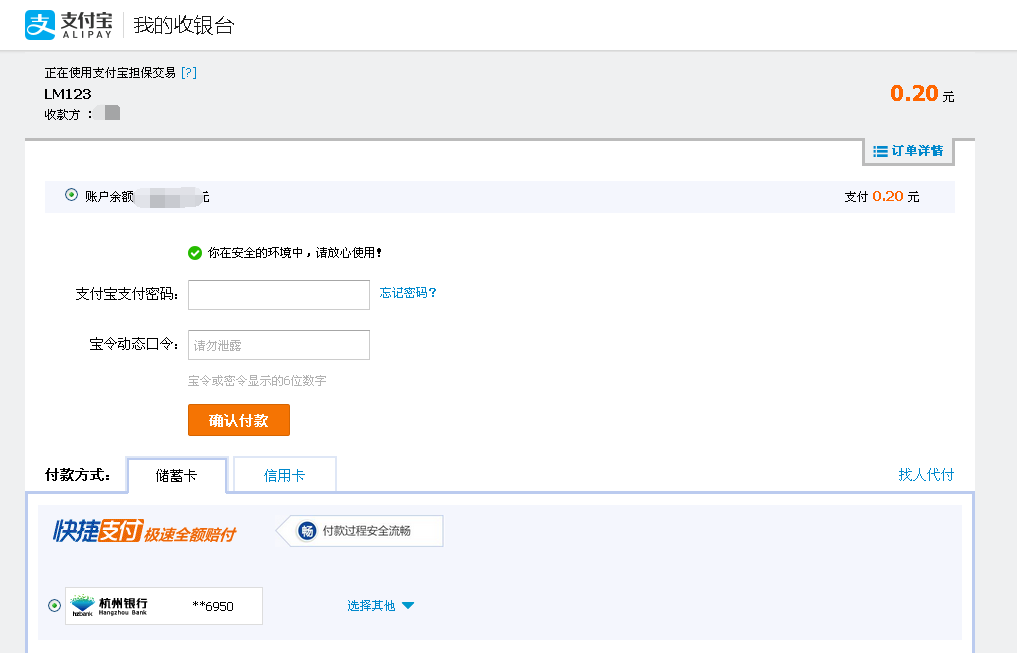Click the green security checkmark icon
Viewport: 1017px width, 653px height.
[x=195, y=253]
